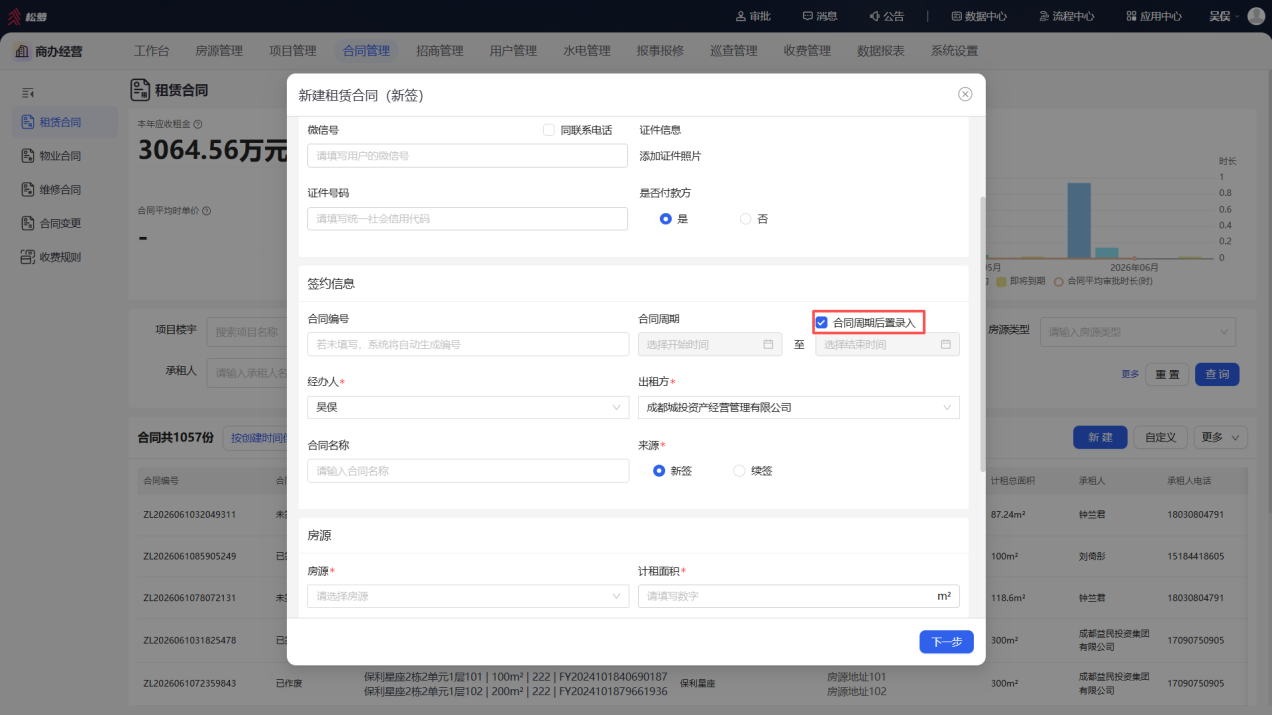Open the 房源管理 menu tab
This screenshot has height=715, width=1272.
tap(219, 51)
